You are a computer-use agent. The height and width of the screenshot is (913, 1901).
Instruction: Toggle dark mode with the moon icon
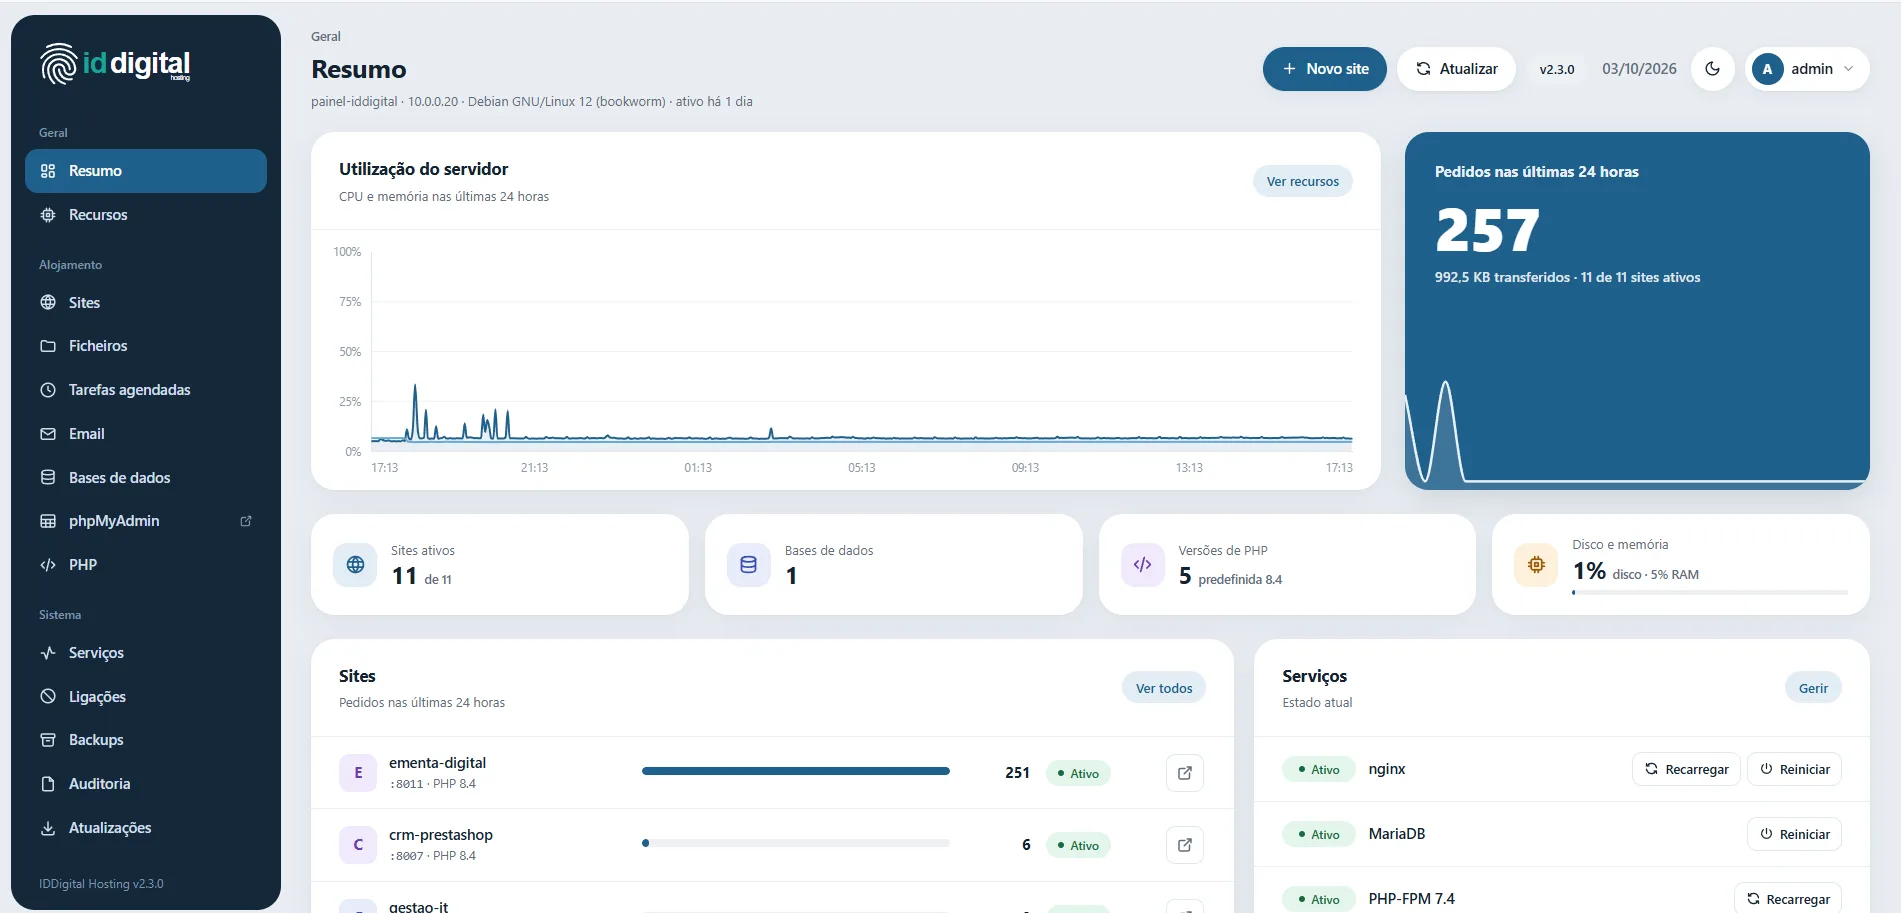click(1712, 69)
